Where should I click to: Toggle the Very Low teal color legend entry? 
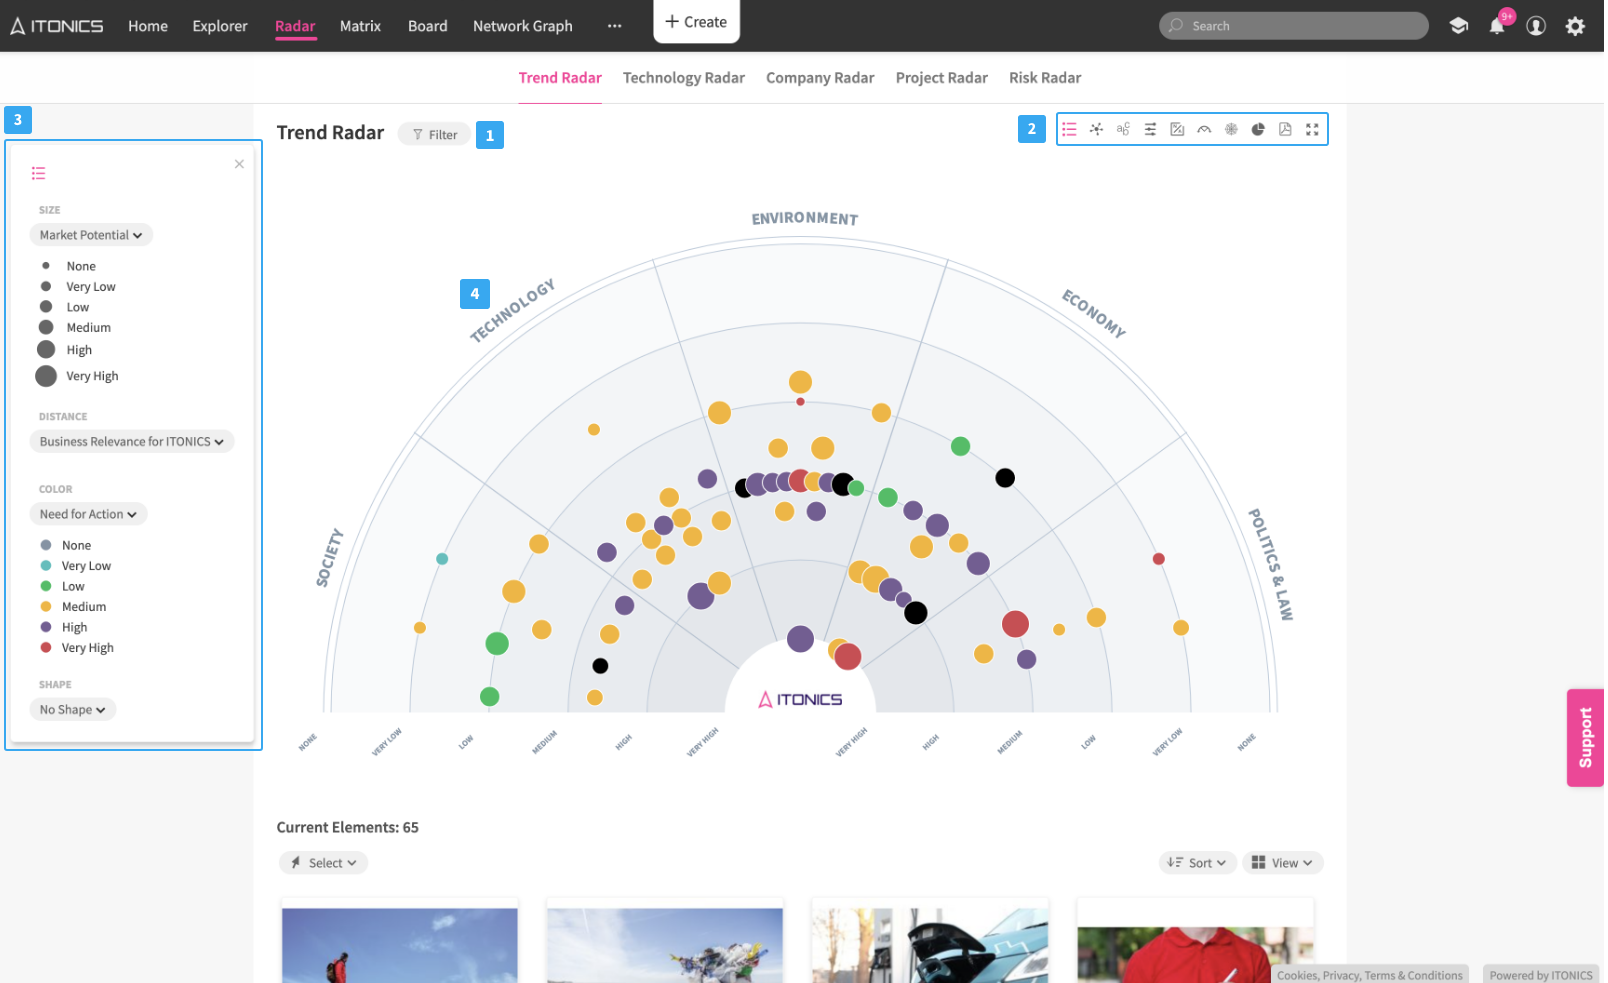(76, 566)
